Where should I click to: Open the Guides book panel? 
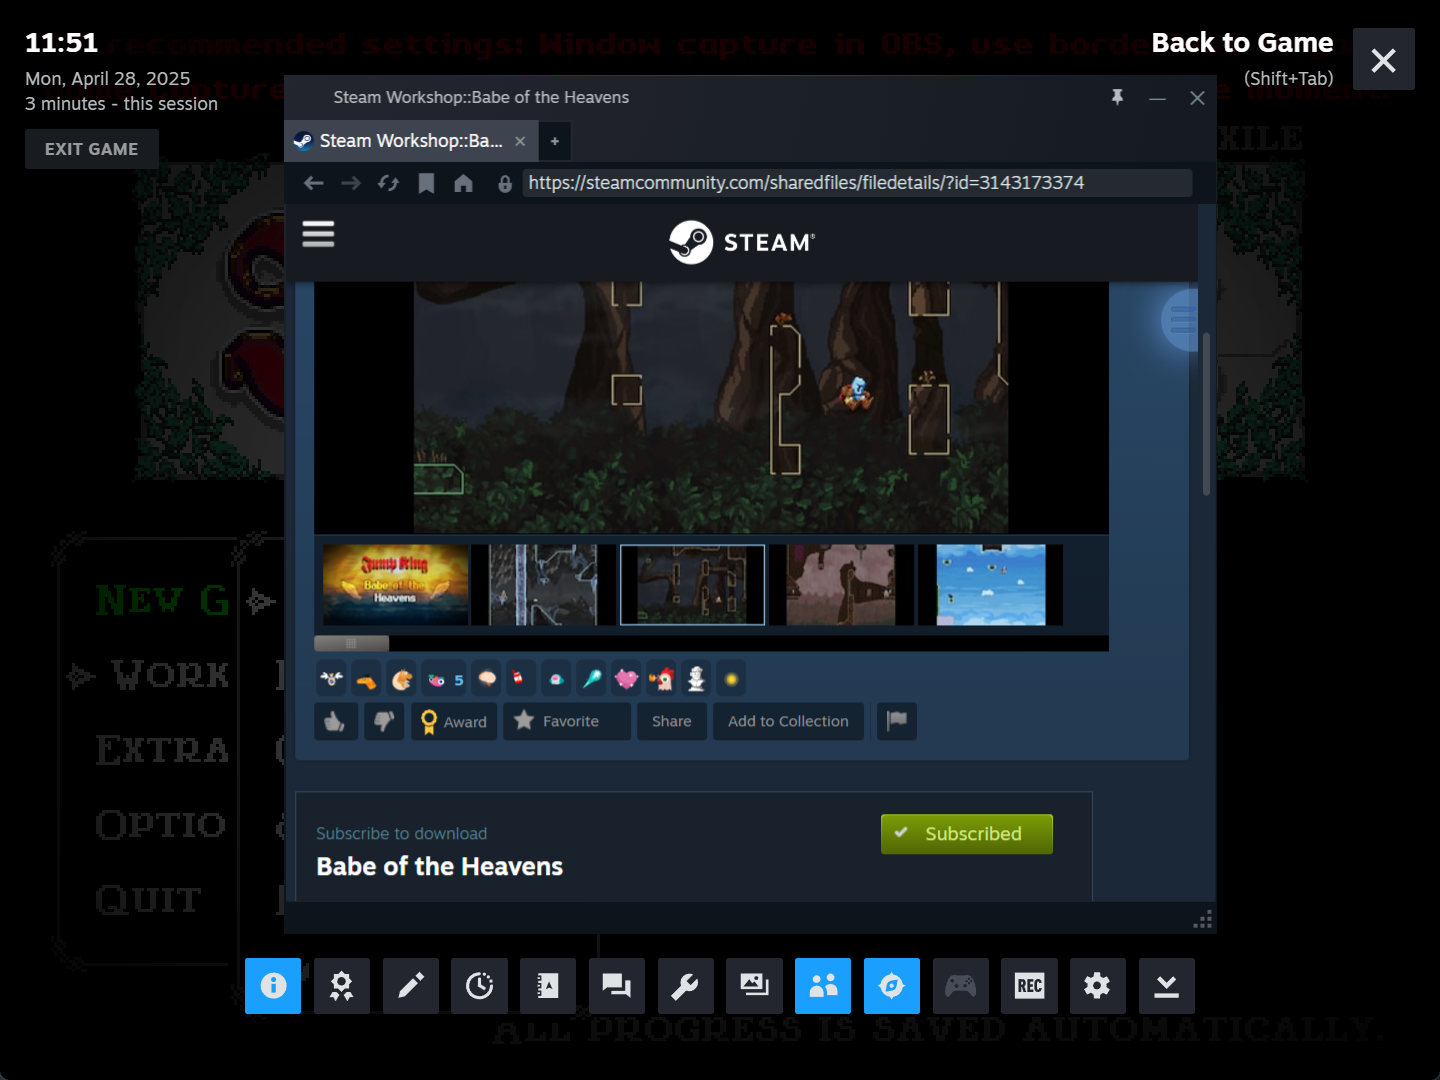pos(547,986)
